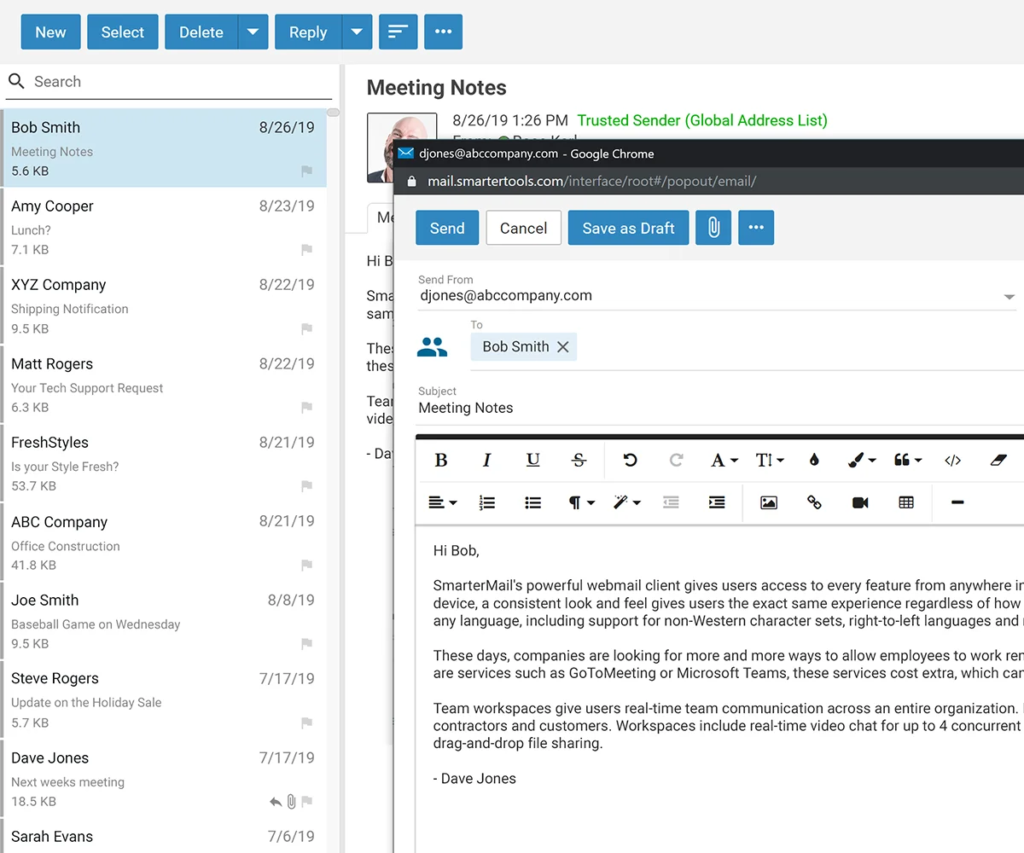This screenshot has width=1024, height=853.
Task: Toggle italic formatting
Action: (487, 460)
